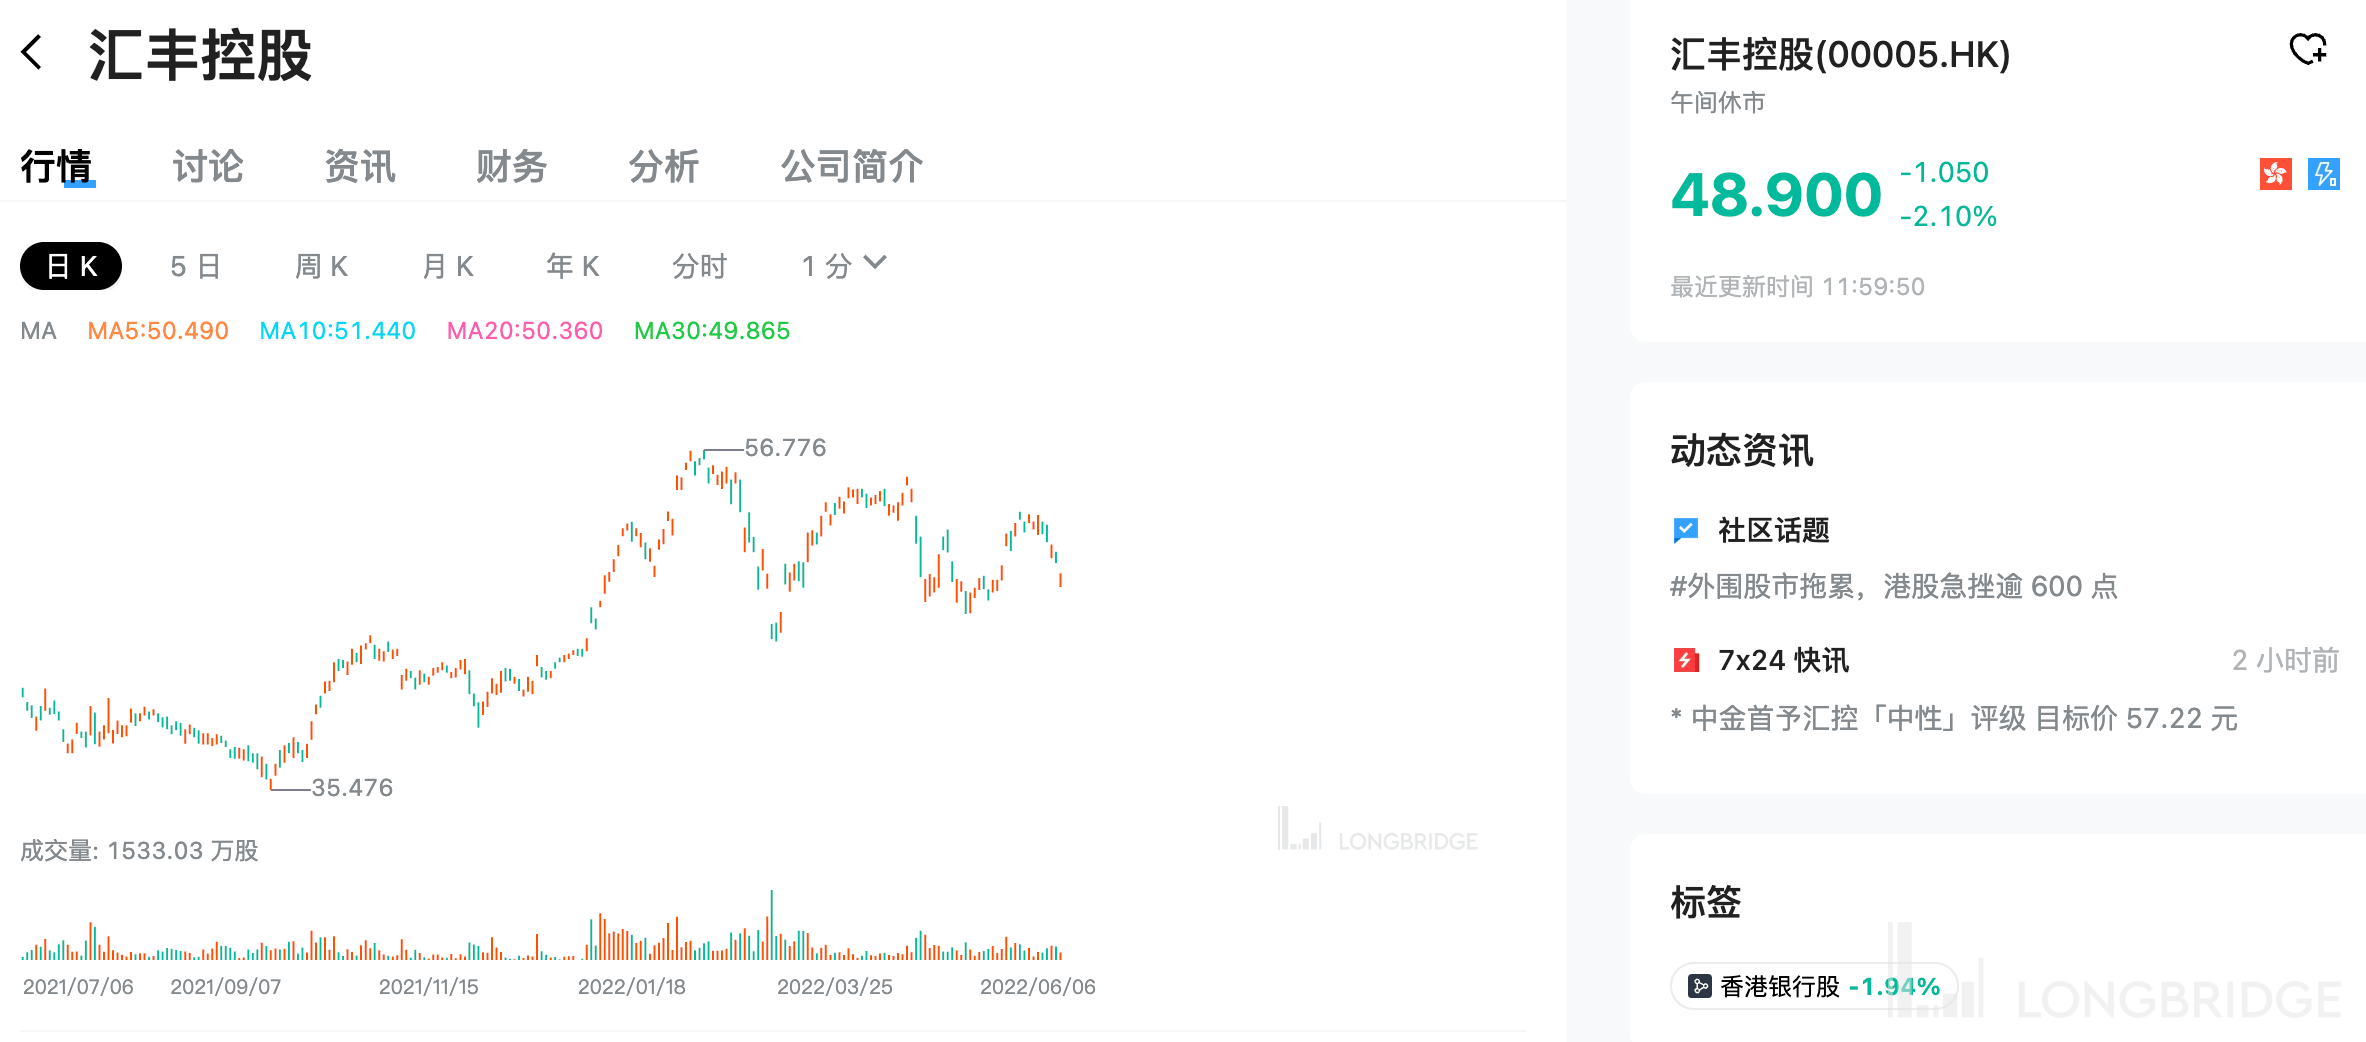
Task: Click the 社区话题 blue chat icon
Action: click(x=1687, y=530)
